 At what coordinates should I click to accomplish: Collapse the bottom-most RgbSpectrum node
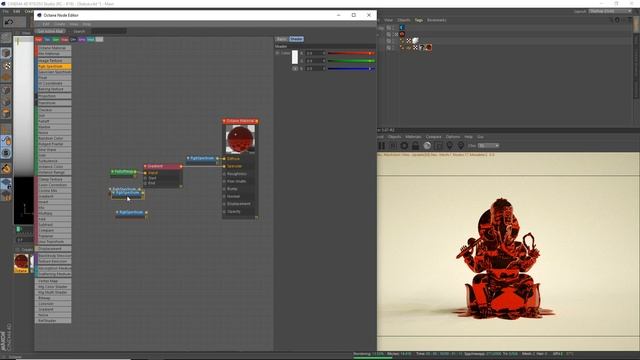click(x=117, y=212)
